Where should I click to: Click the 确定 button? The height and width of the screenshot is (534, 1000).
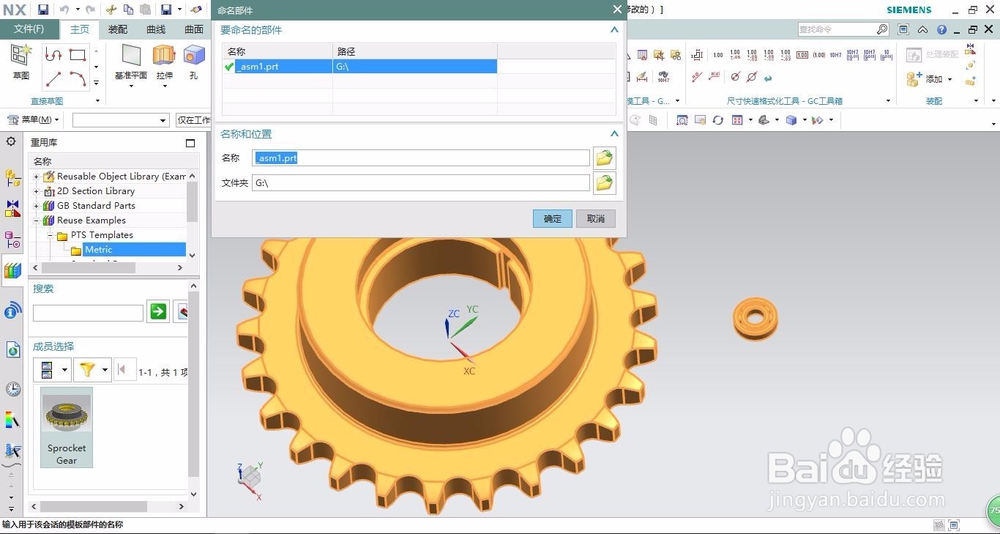pyautogui.click(x=552, y=219)
